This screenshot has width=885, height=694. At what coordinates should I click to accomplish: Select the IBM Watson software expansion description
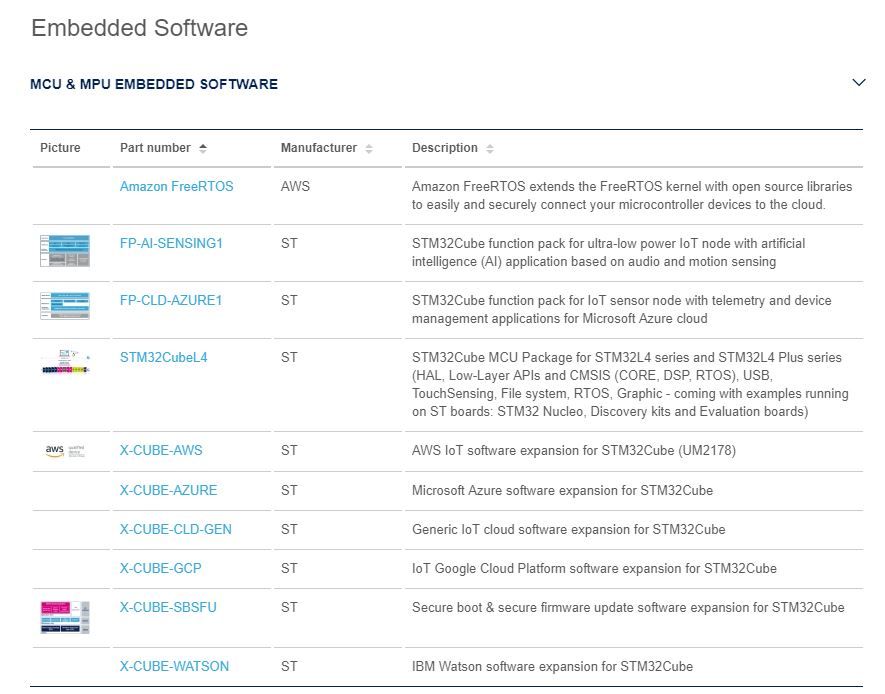pos(553,666)
